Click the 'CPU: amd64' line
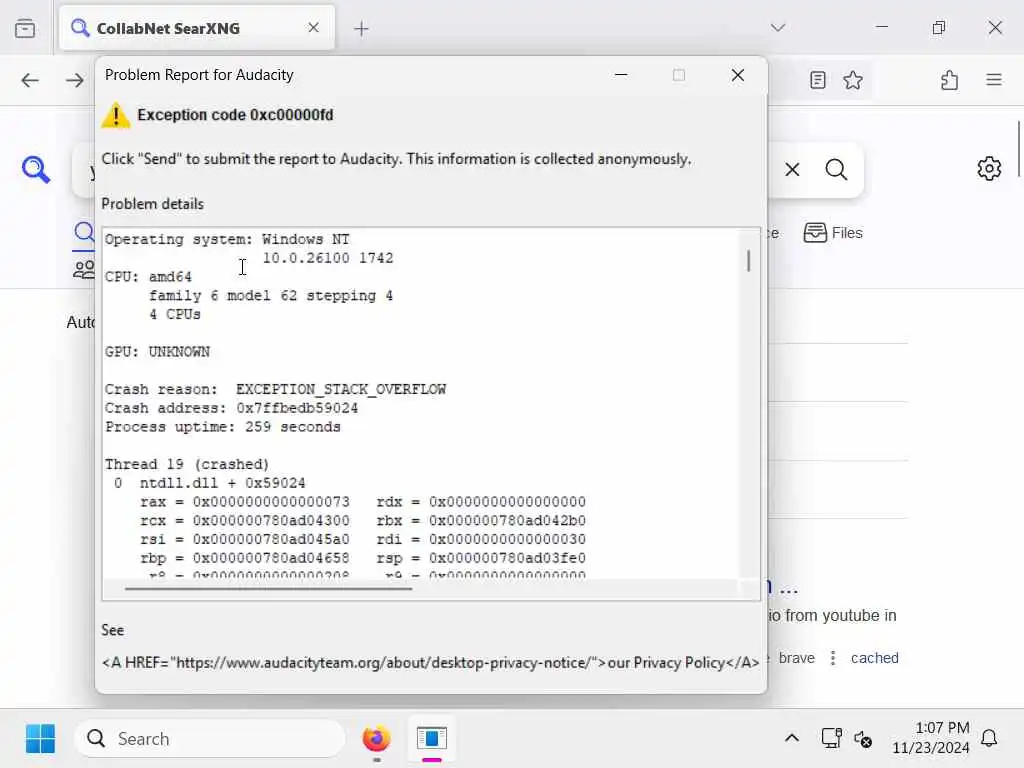1024x768 pixels. tap(148, 277)
